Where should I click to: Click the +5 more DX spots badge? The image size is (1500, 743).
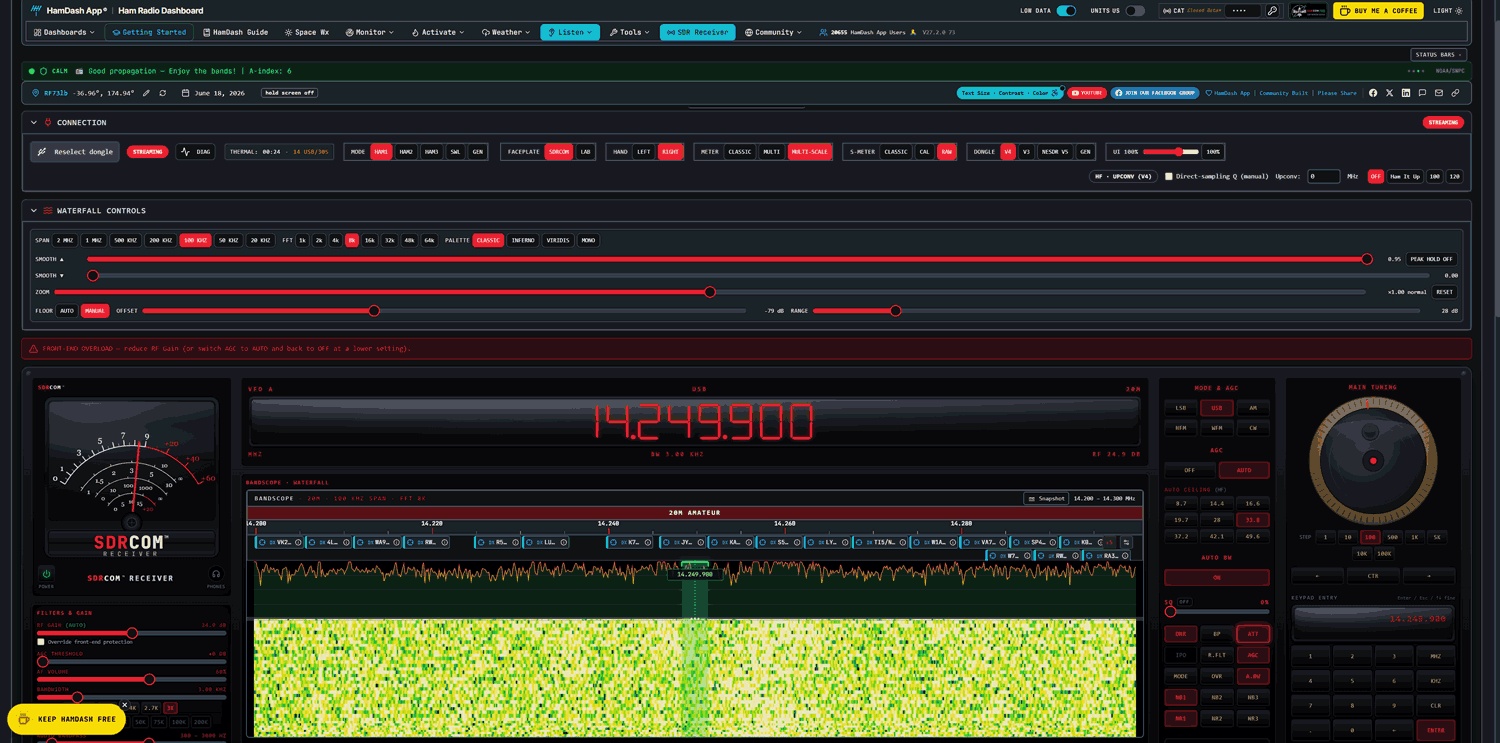tap(1110, 542)
